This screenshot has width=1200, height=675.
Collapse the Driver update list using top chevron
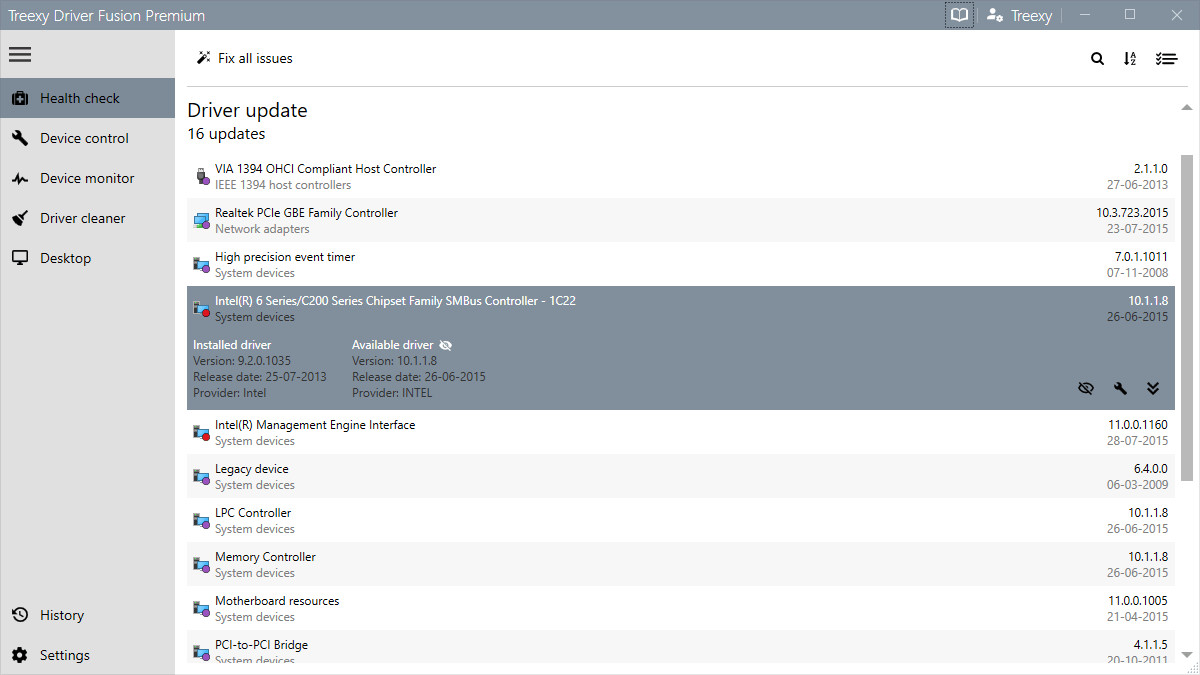(1186, 105)
